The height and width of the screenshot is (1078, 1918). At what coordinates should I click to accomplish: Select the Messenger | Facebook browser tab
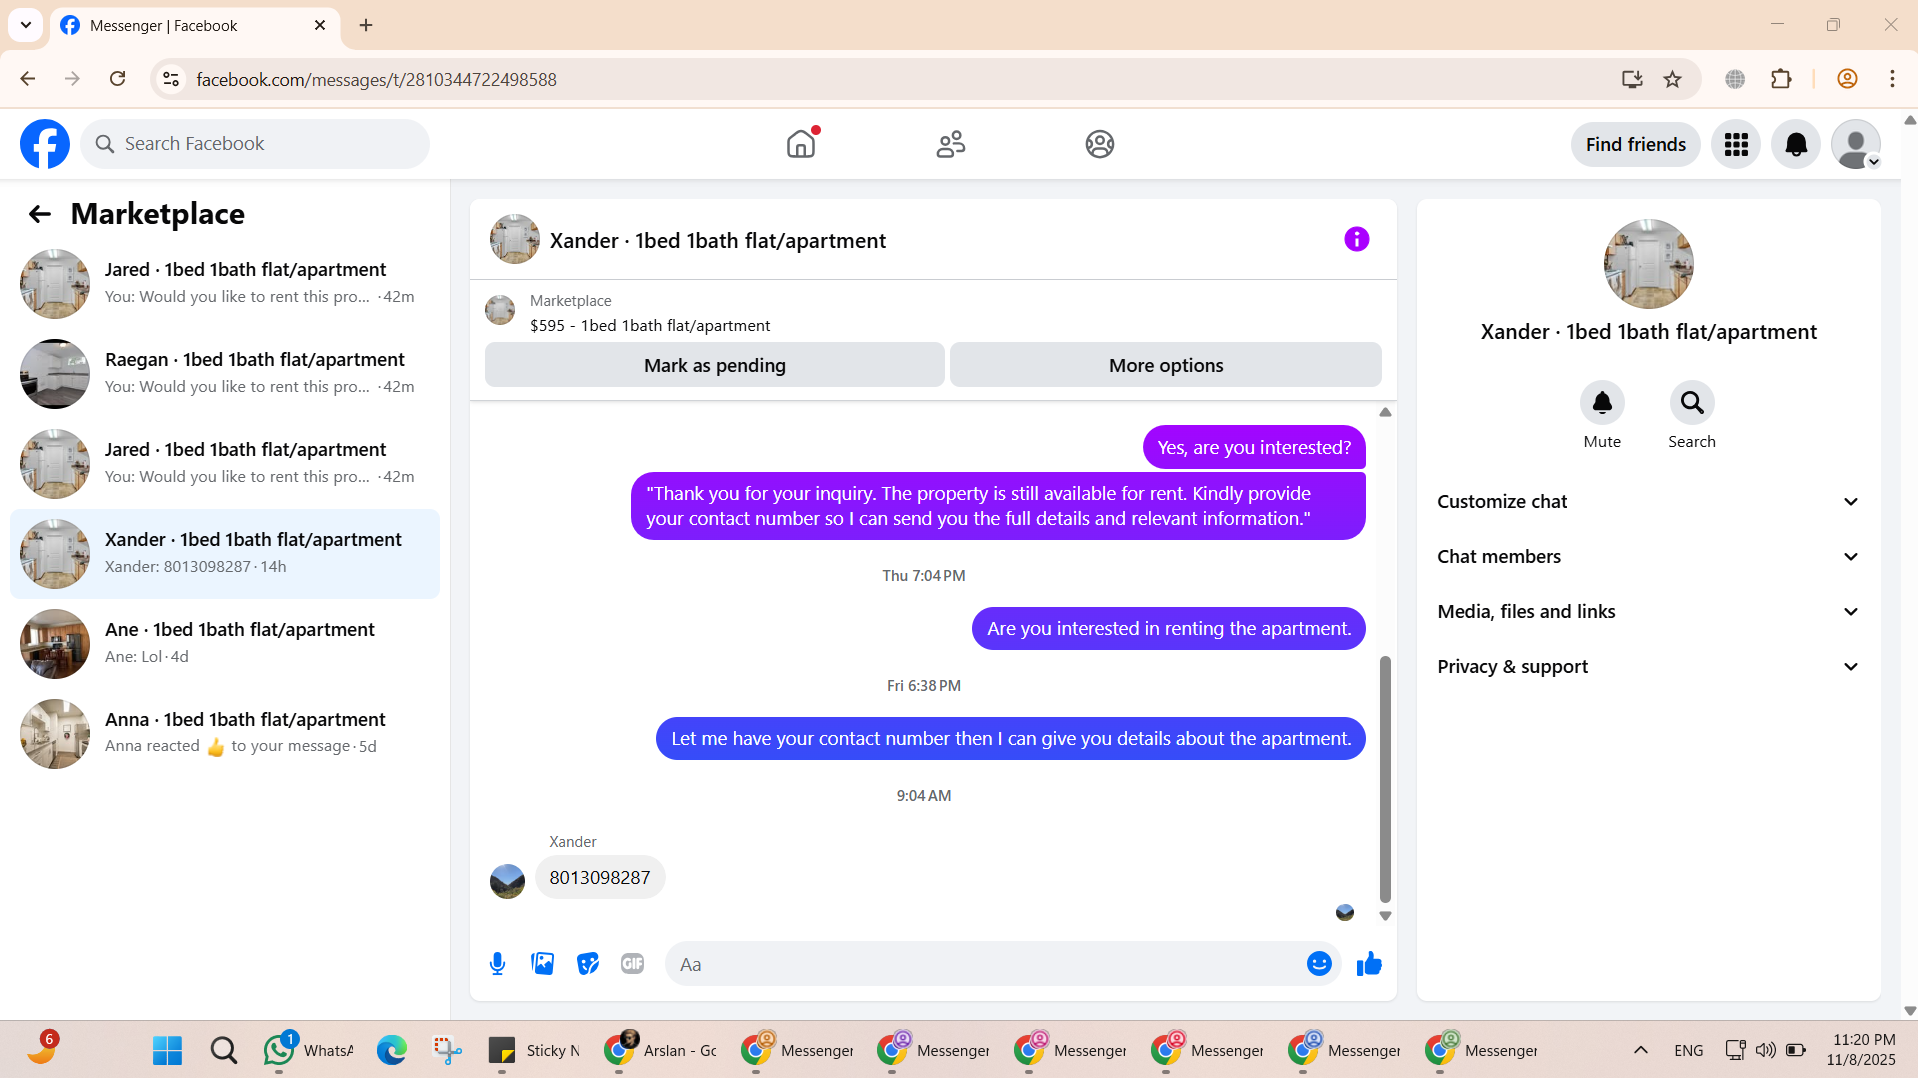[x=195, y=26]
